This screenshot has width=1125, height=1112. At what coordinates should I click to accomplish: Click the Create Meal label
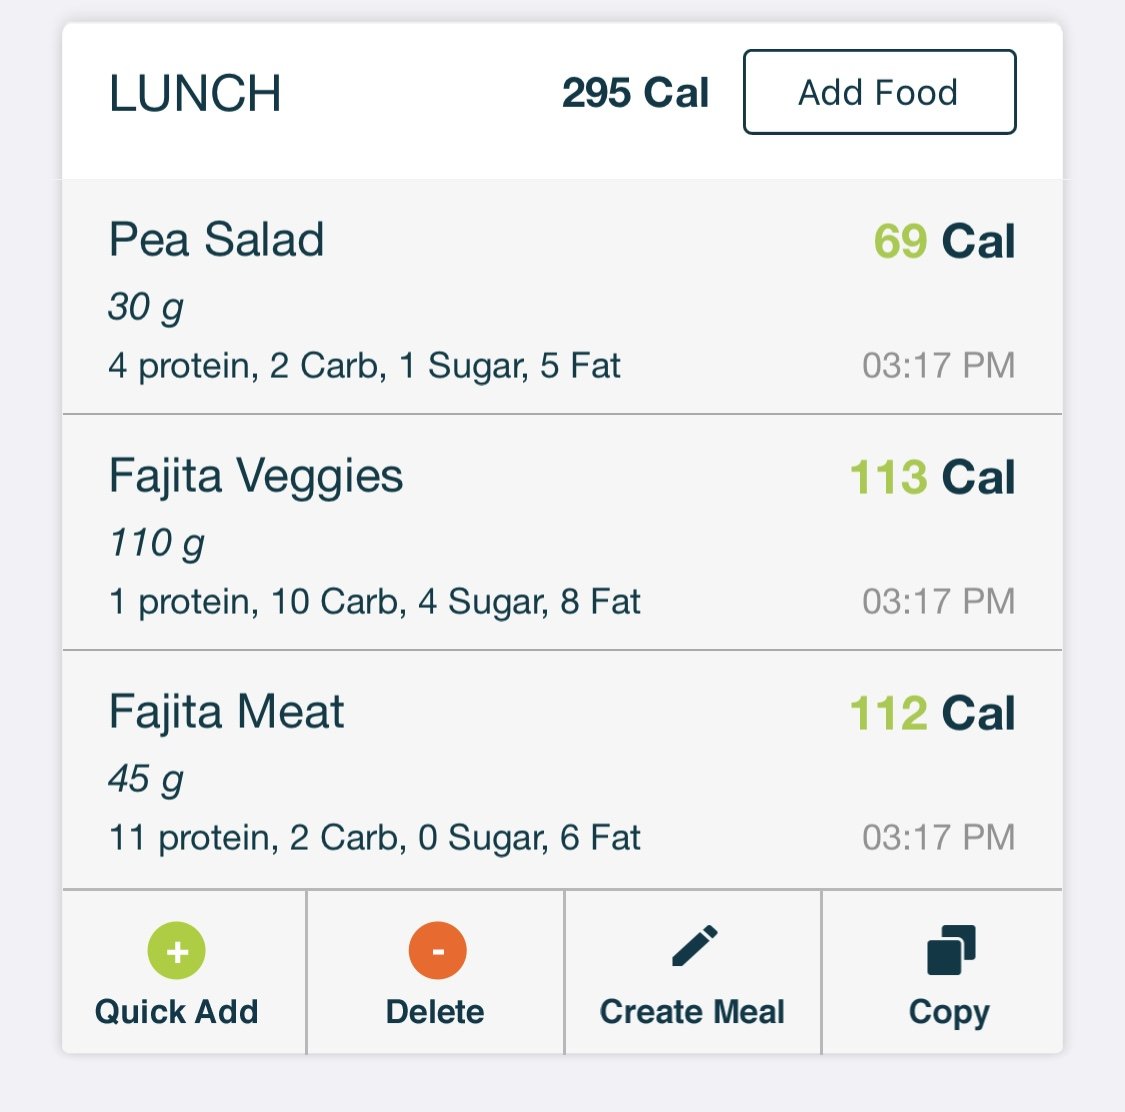692,1012
